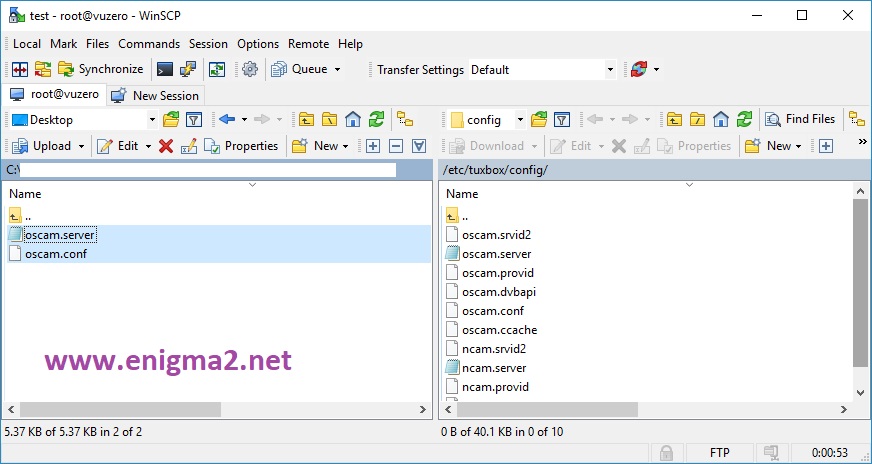
Task: Open the New Session tab
Action: click(155, 96)
